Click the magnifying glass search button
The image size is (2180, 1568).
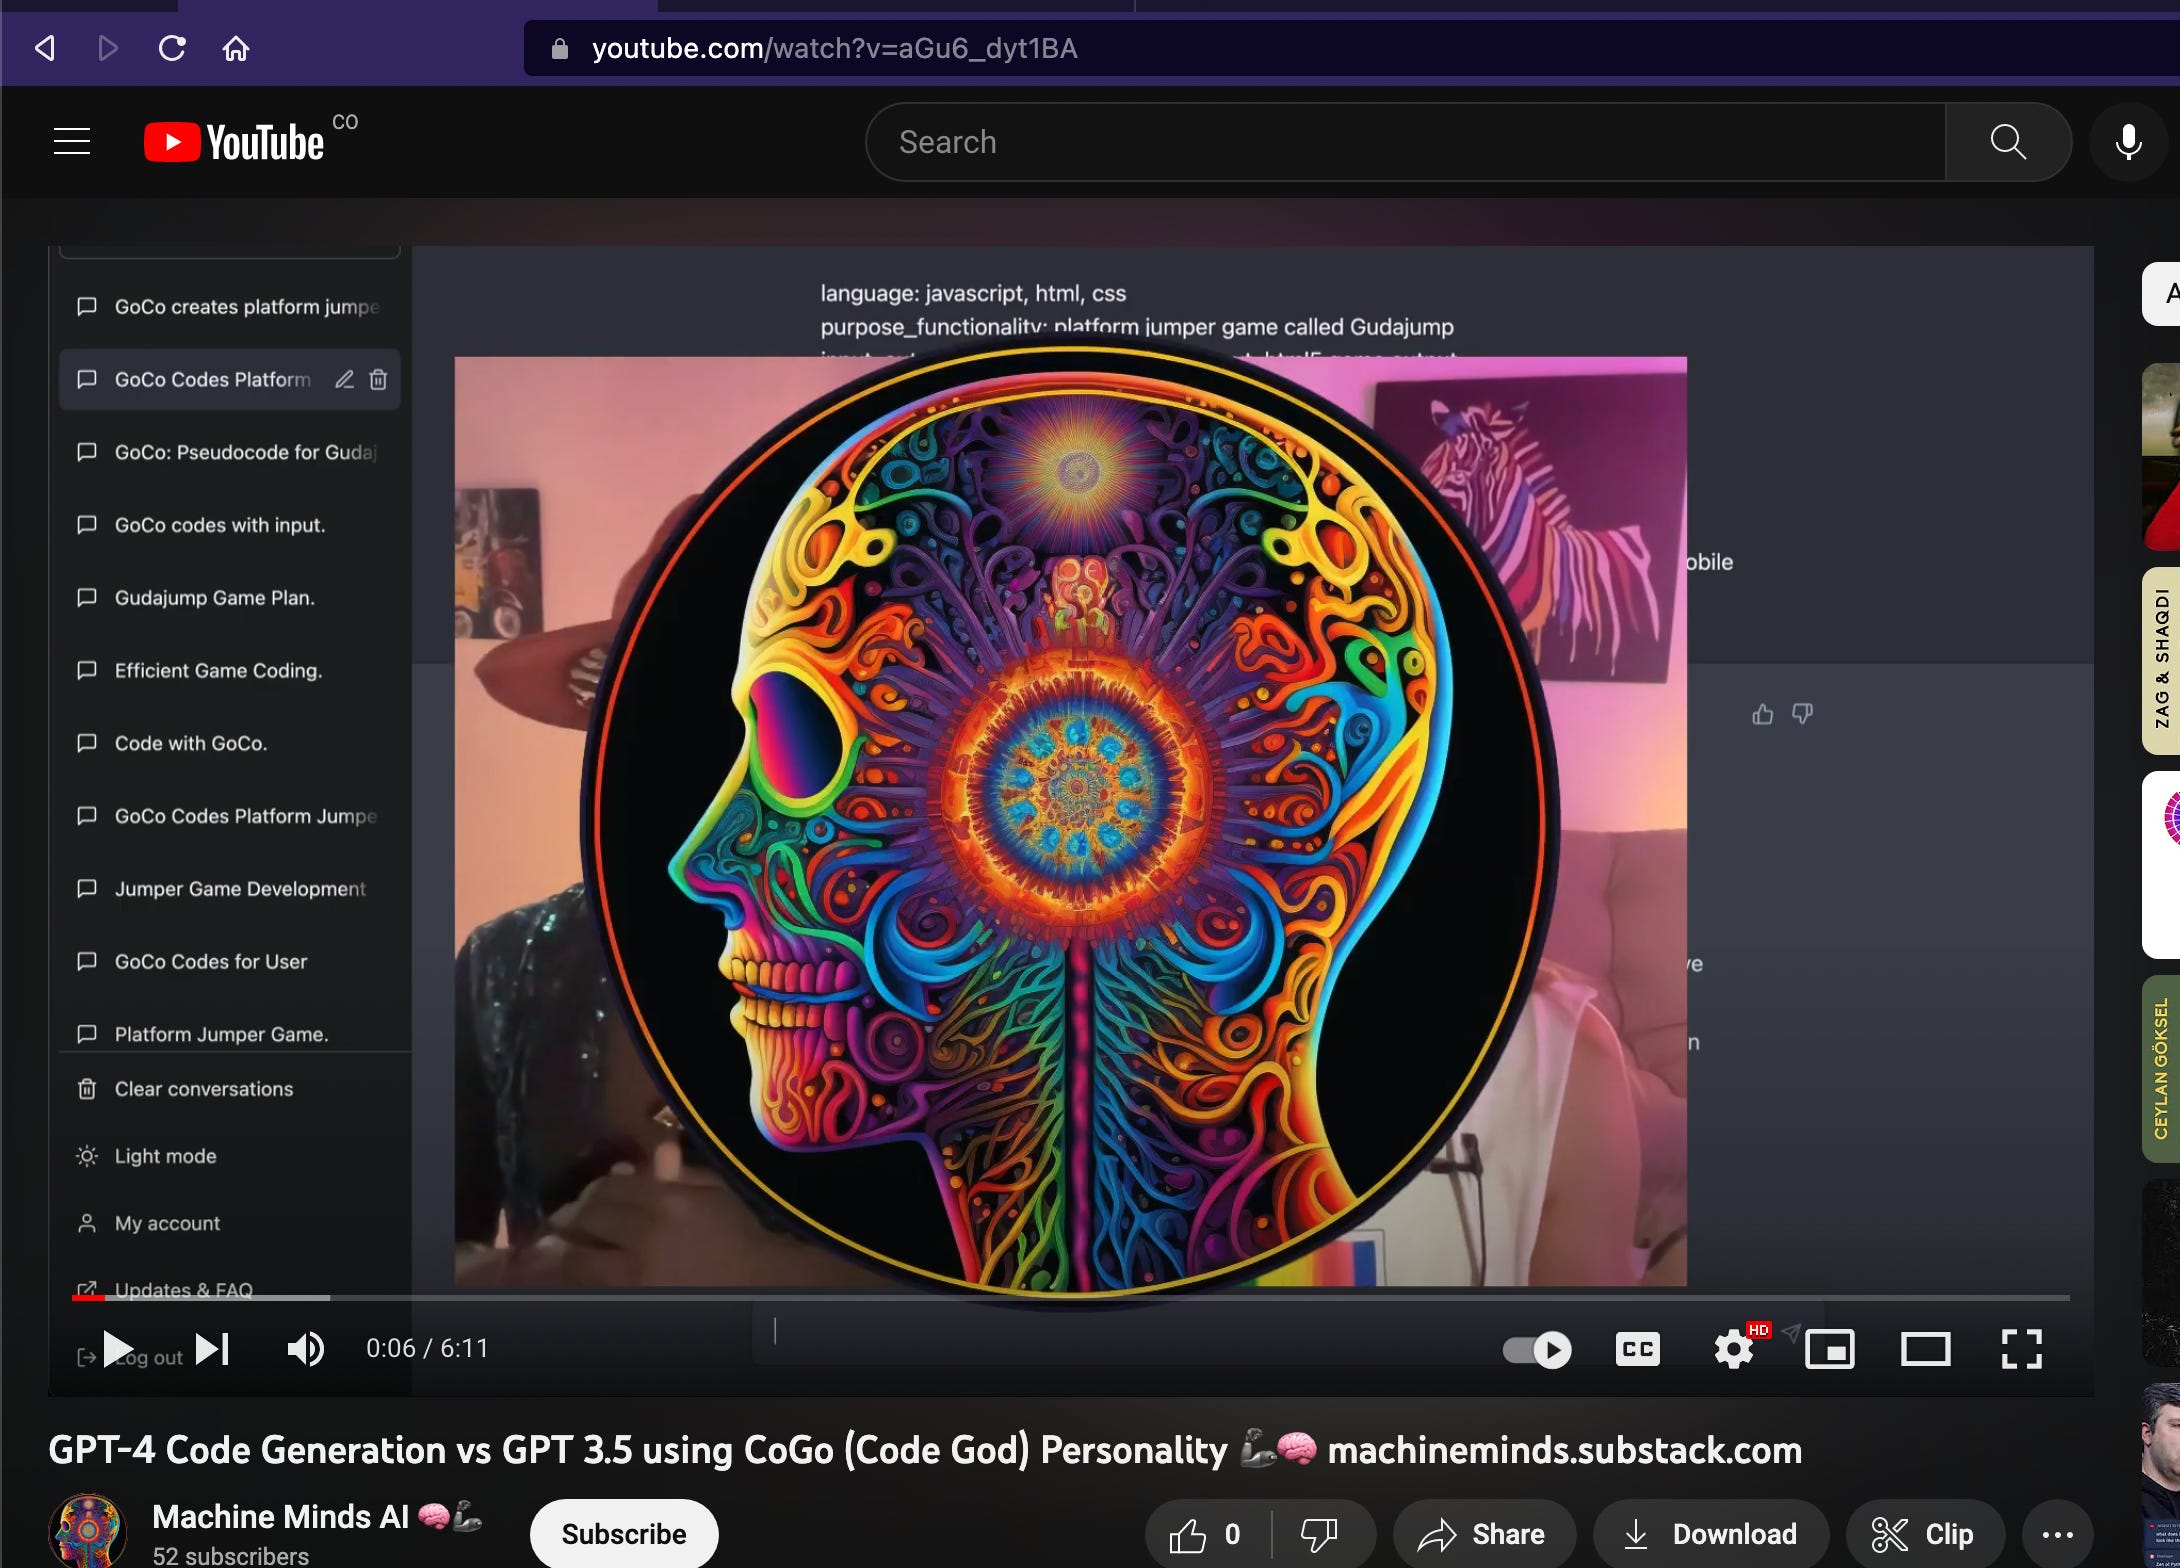[x=2008, y=142]
